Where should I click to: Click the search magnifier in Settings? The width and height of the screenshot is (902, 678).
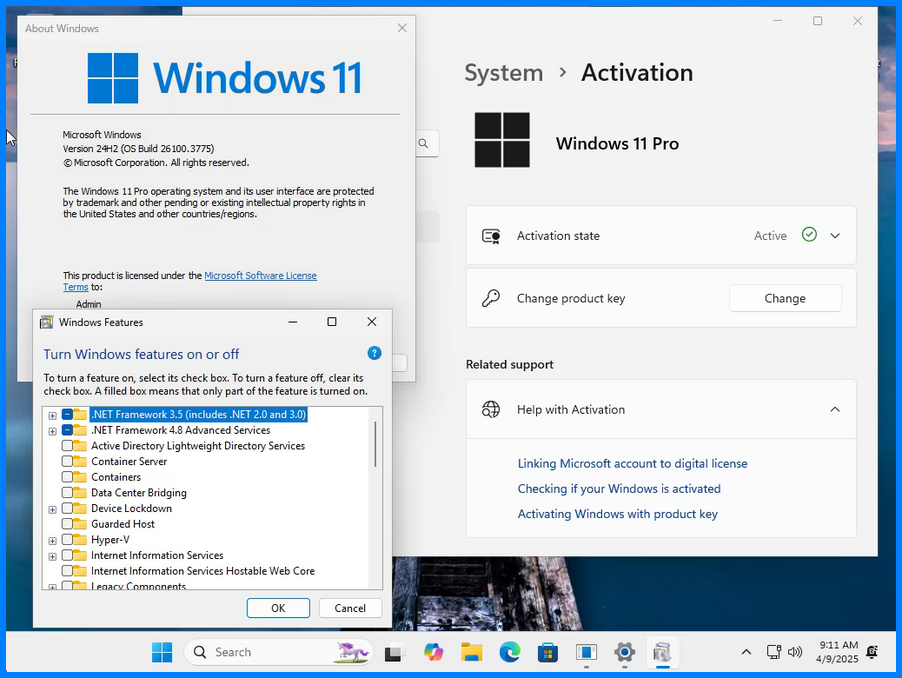click(423, 143)
